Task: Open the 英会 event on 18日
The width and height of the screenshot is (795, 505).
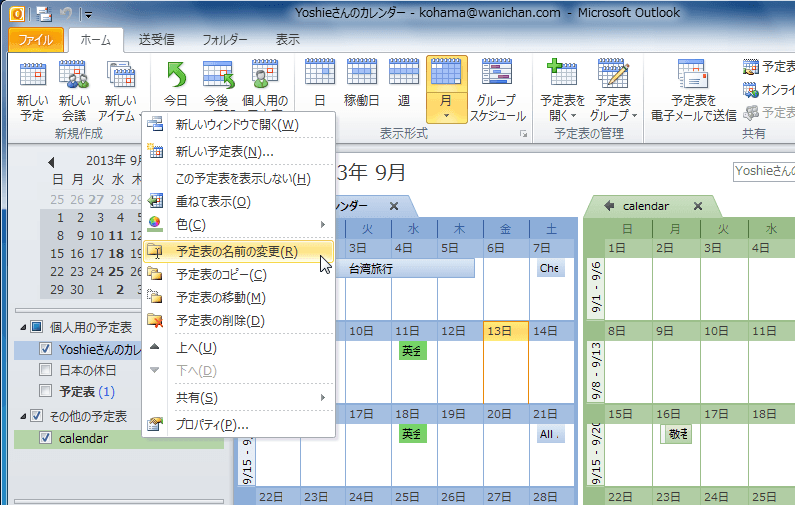Action: [x=412, y=434]
